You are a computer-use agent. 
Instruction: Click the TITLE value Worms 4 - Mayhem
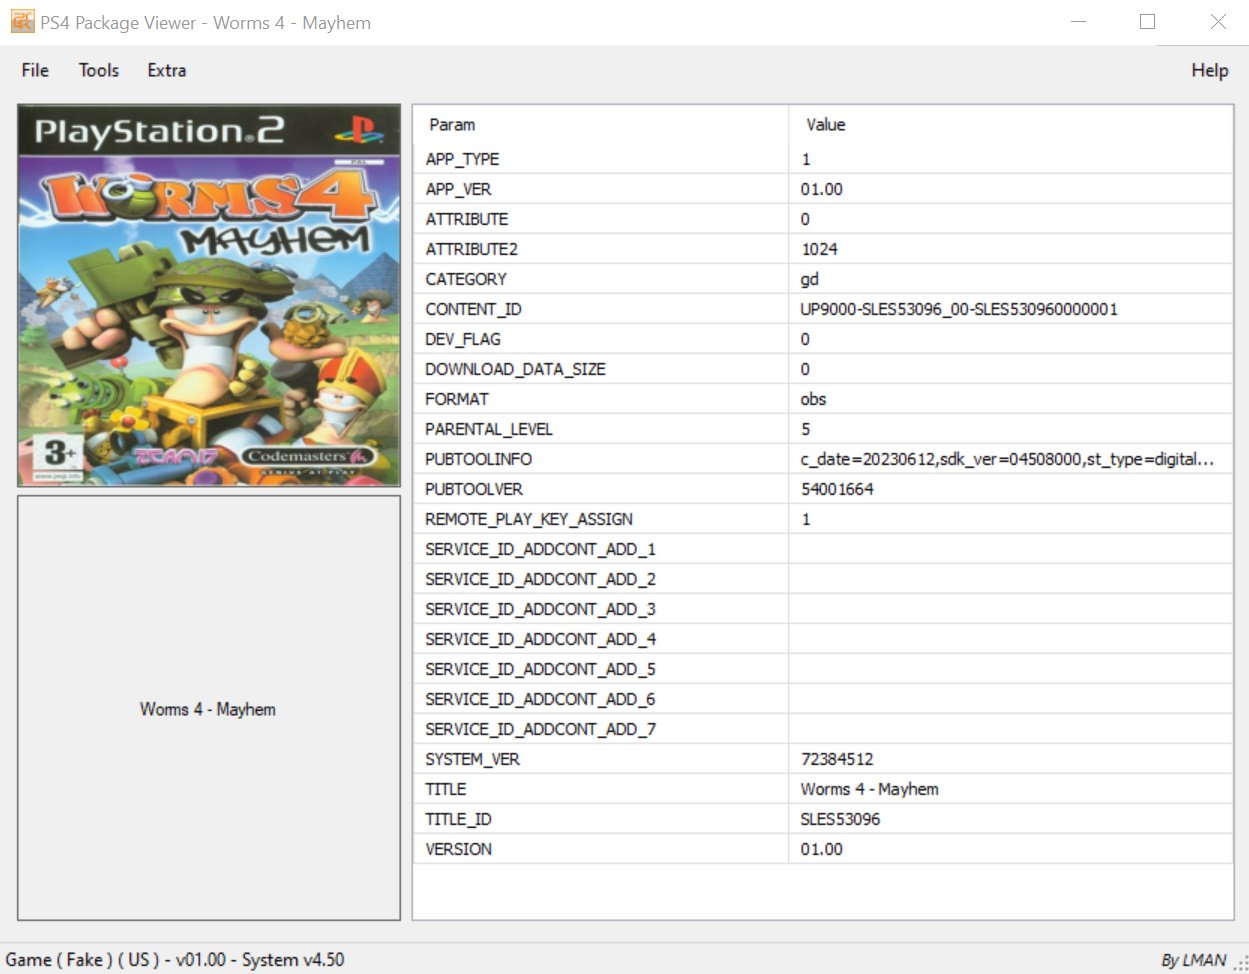pyautogui.click(x=869, y=789)
